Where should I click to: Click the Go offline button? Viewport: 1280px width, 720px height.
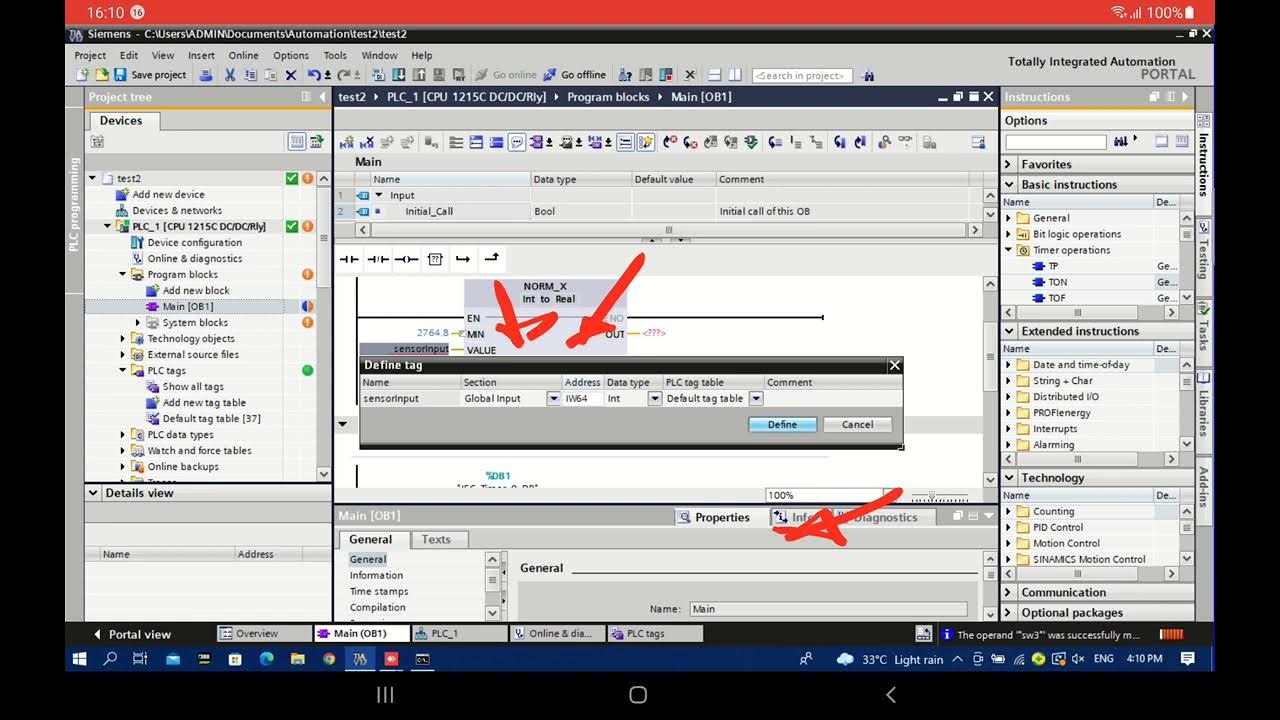tap(576, 75)
